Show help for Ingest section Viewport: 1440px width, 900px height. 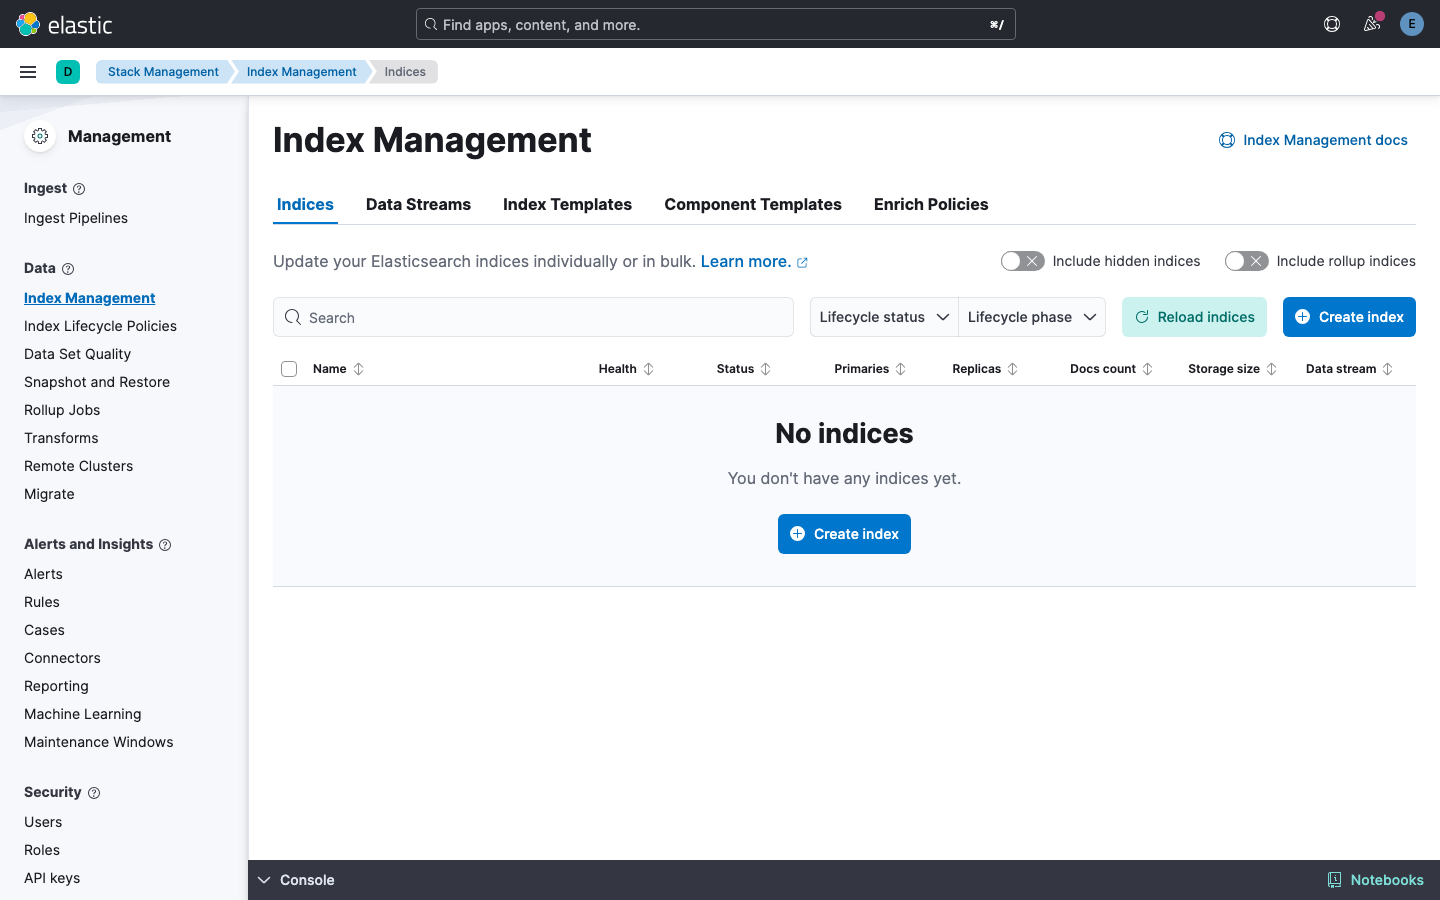(x=79, y=189)
